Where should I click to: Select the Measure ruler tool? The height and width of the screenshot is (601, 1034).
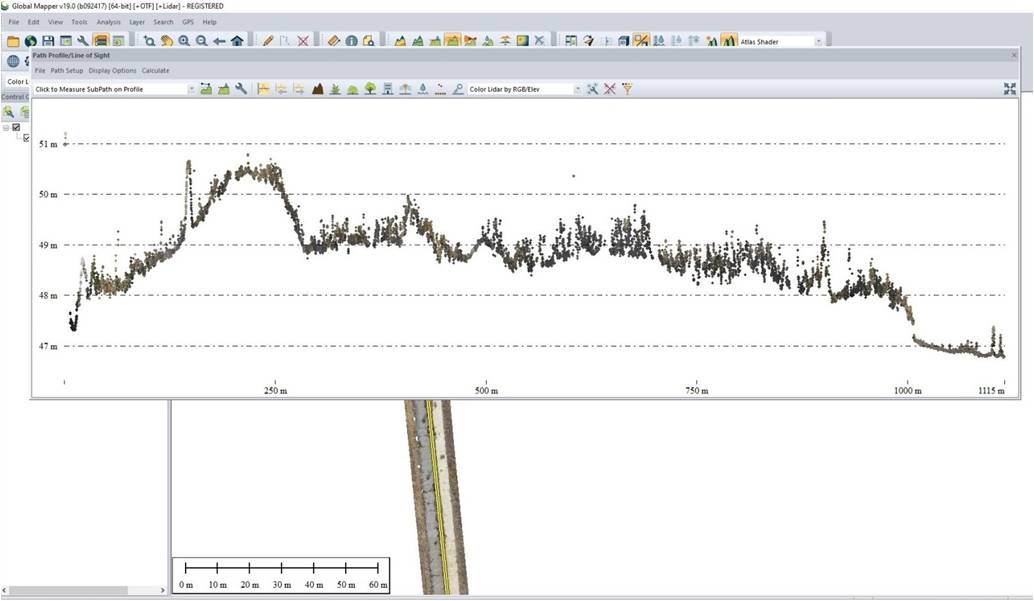pos(334,41)
